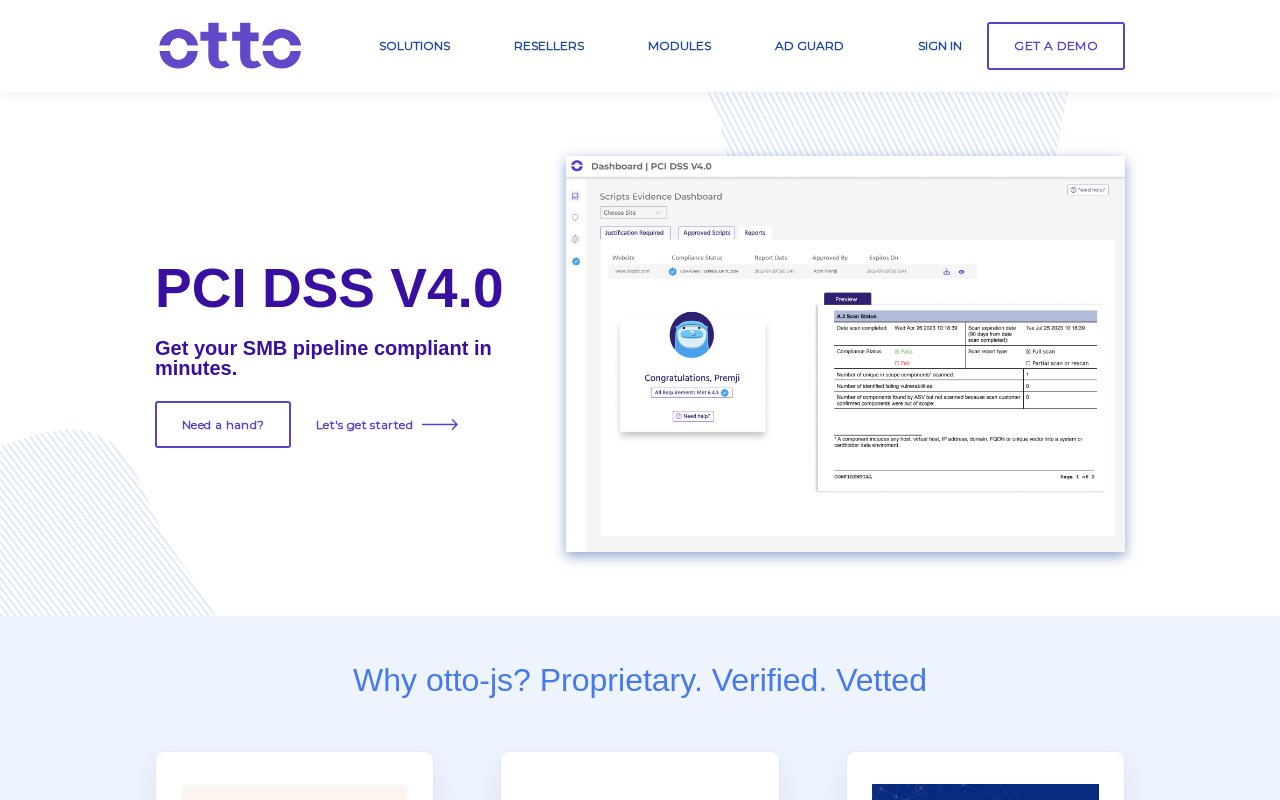1280x800 pixels.
Task: Click the otto logo
Action: point(230,46)
